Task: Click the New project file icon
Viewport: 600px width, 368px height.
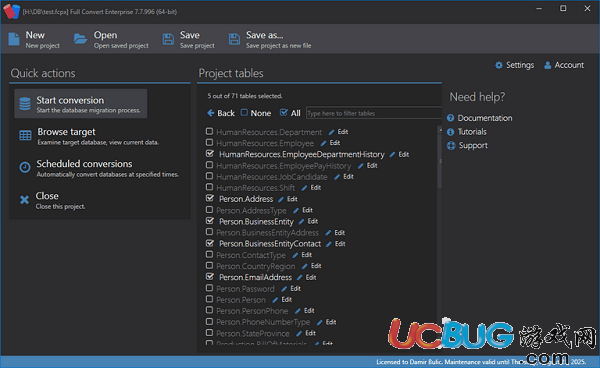Action: tap(14, 39)
